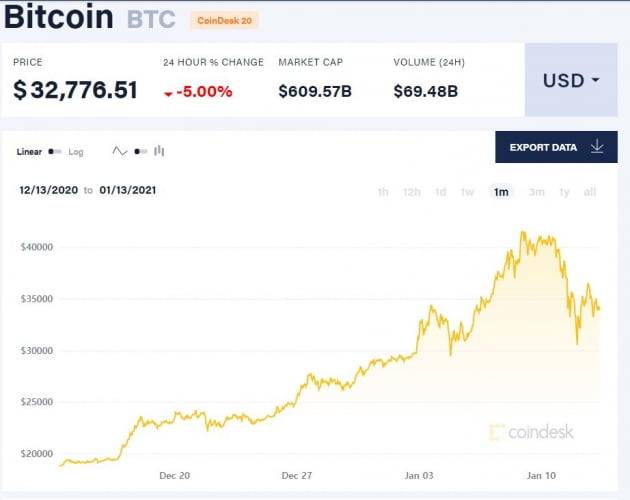
Task: Click the CoinDesk watermark logo on chart
Action: pos(531,432)
